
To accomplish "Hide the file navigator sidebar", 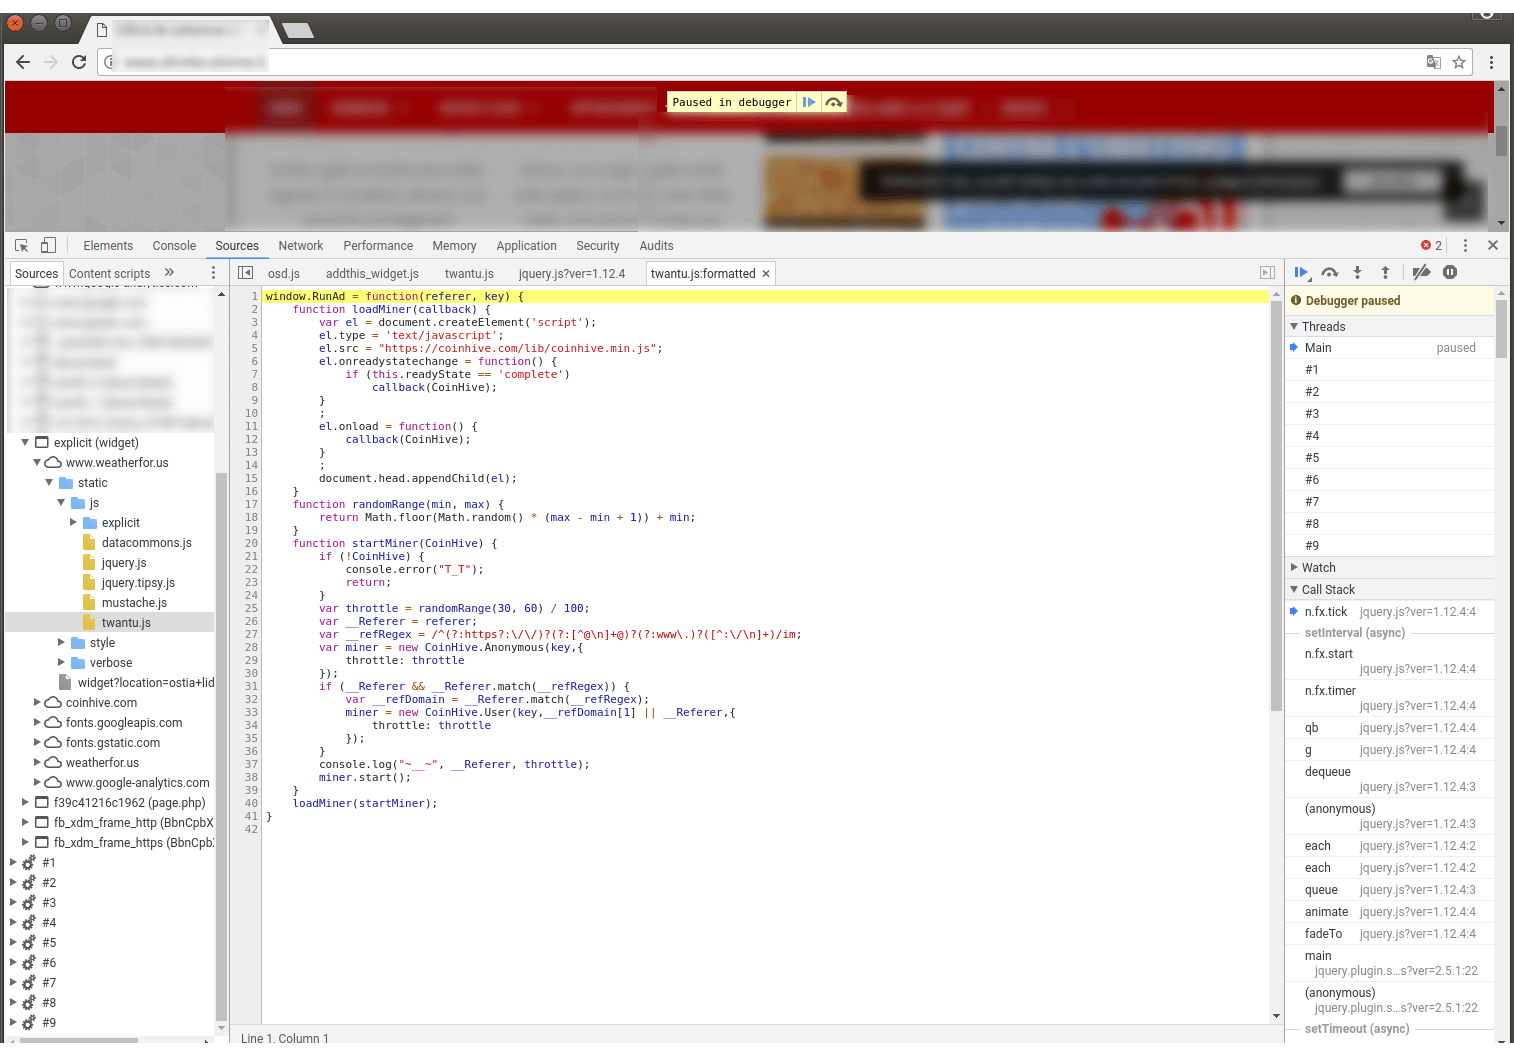I will click(x=245, y=273).
